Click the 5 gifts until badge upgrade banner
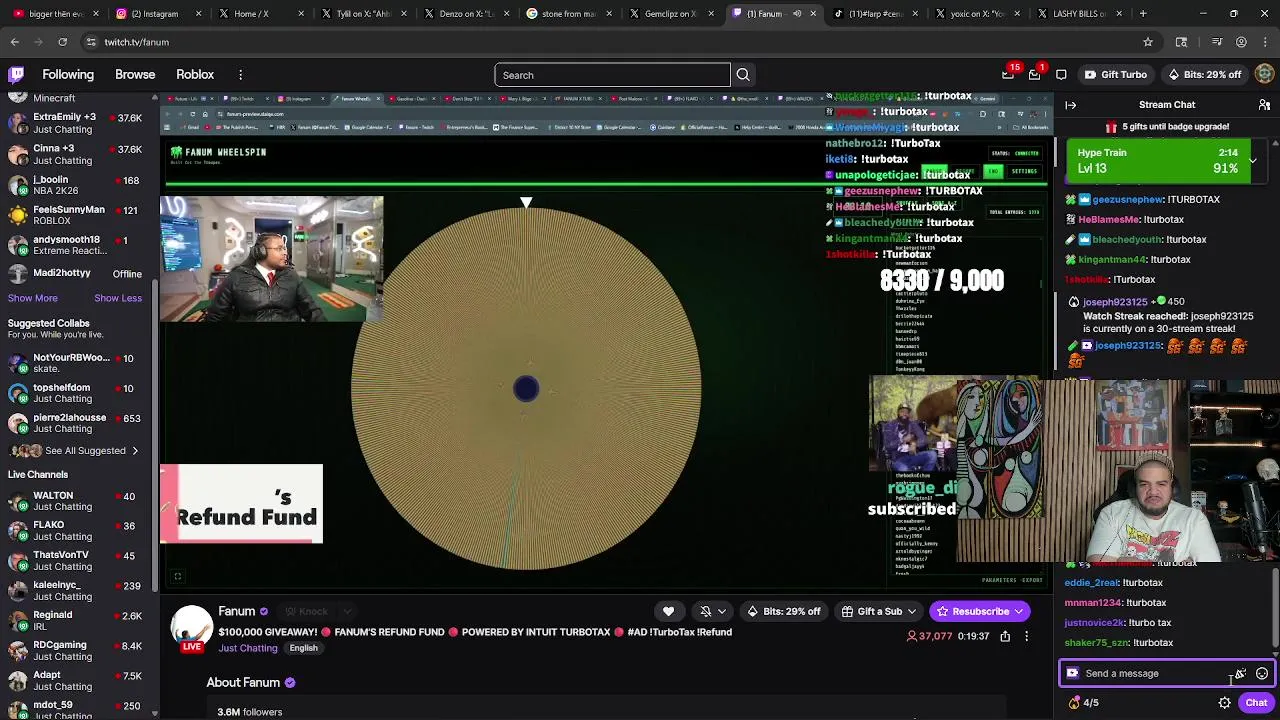 point(1166,127)
